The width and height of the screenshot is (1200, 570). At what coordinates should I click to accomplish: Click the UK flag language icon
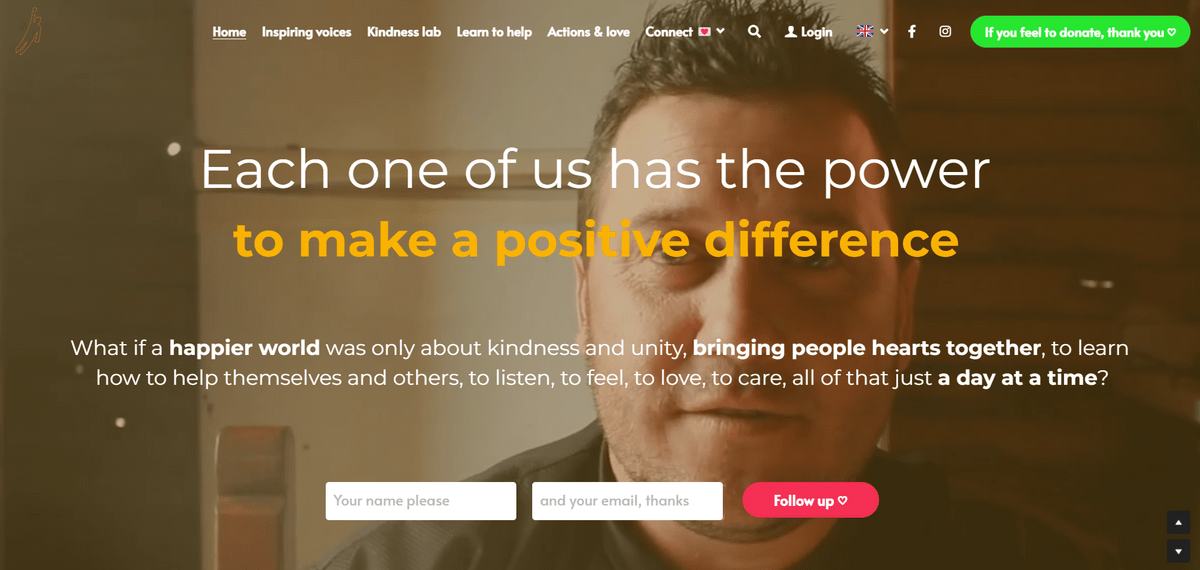coord(865,32)
